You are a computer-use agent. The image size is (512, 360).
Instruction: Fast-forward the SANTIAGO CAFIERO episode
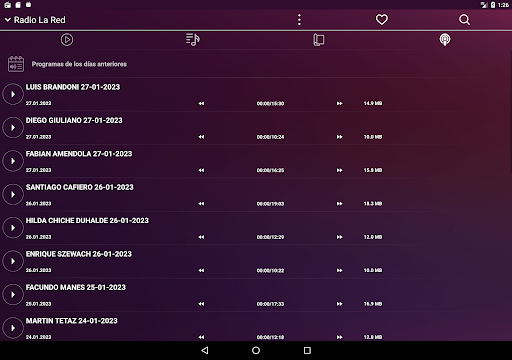(339, 203)
